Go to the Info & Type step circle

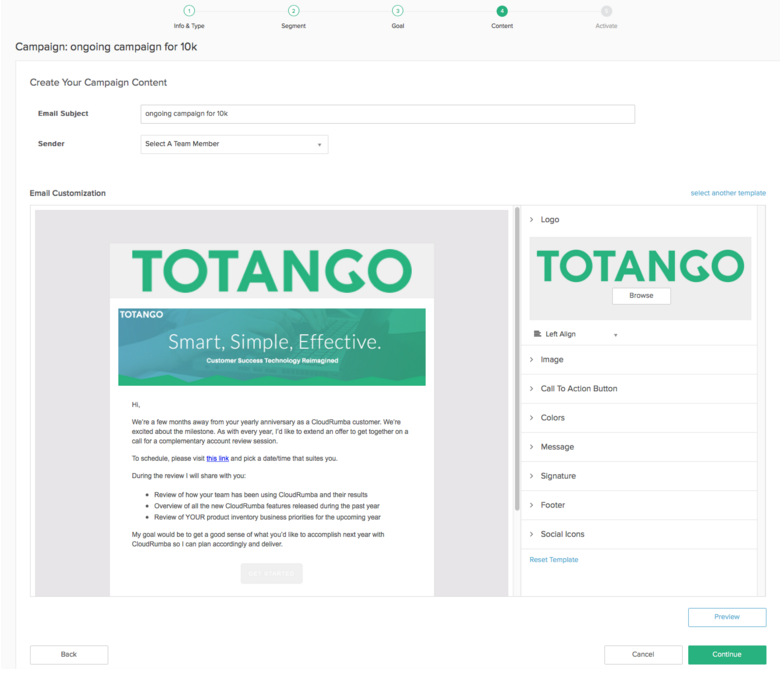click(x=189, y=10)
